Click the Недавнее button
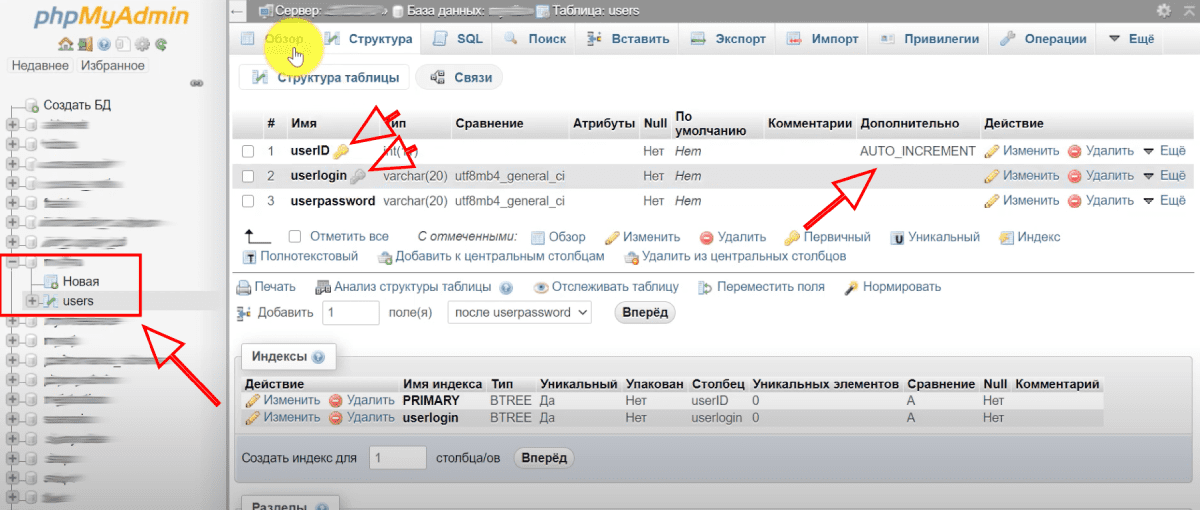Screen dimensions: 1200x510 coord(40,65)
